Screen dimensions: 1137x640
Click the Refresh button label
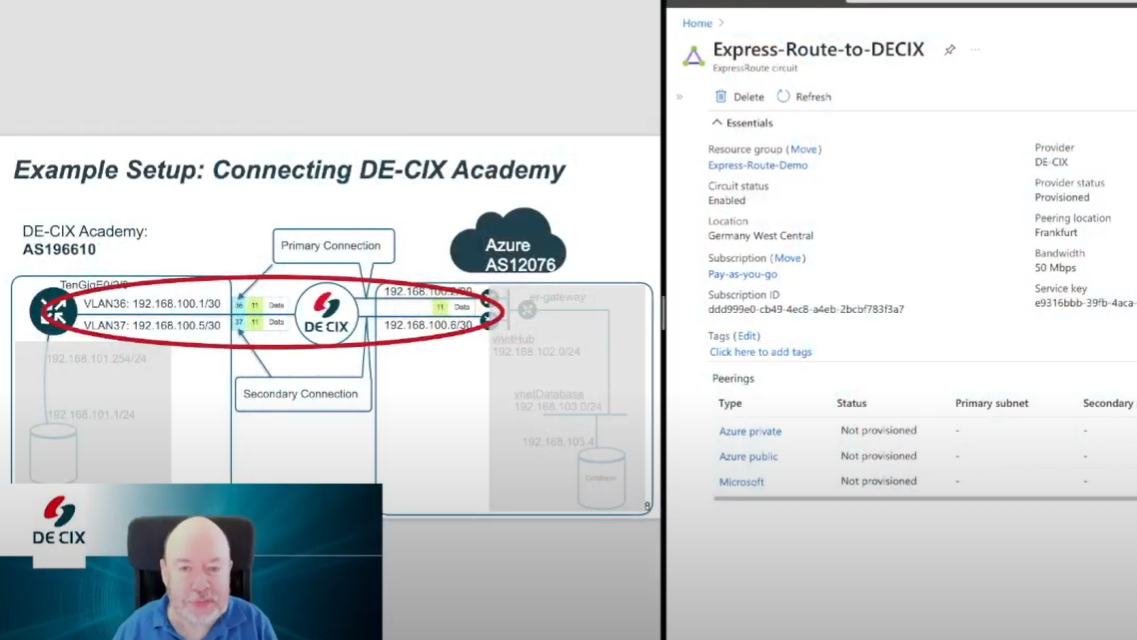coord(813,97)
